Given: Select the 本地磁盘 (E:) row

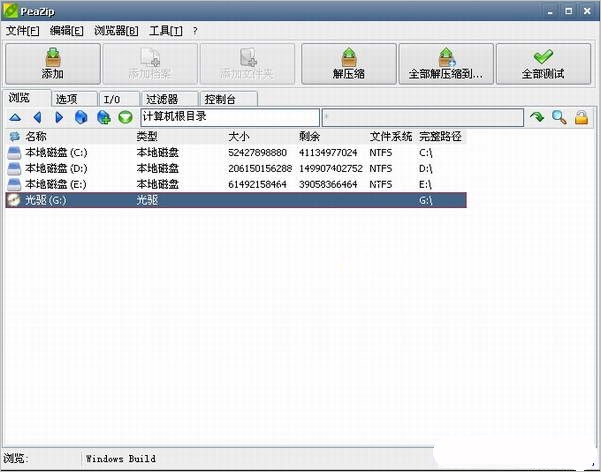Looking at the screenshot, I should tap(236, 184).
